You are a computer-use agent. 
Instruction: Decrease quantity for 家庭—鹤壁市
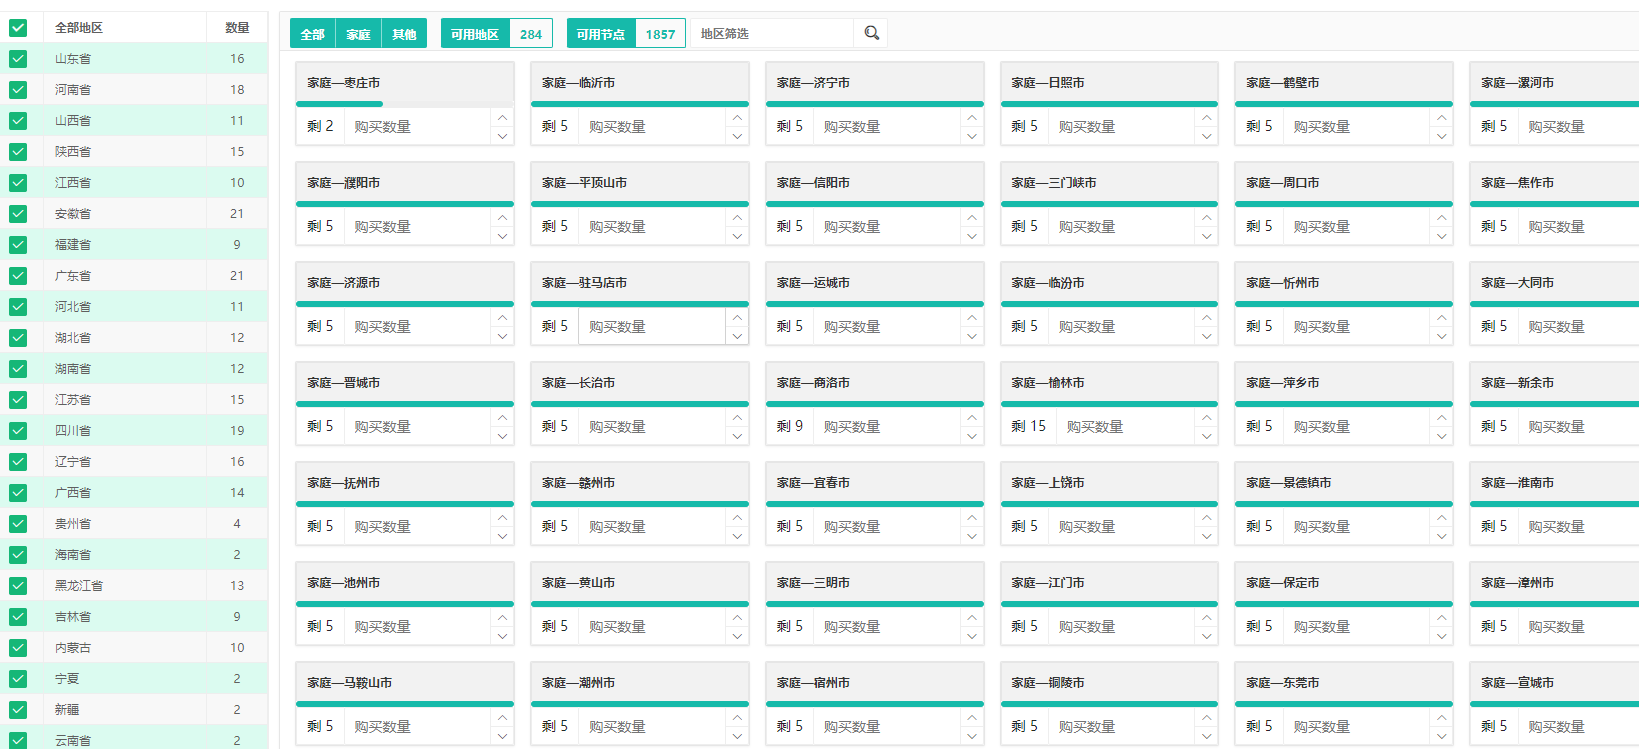tap(1442, 136)
